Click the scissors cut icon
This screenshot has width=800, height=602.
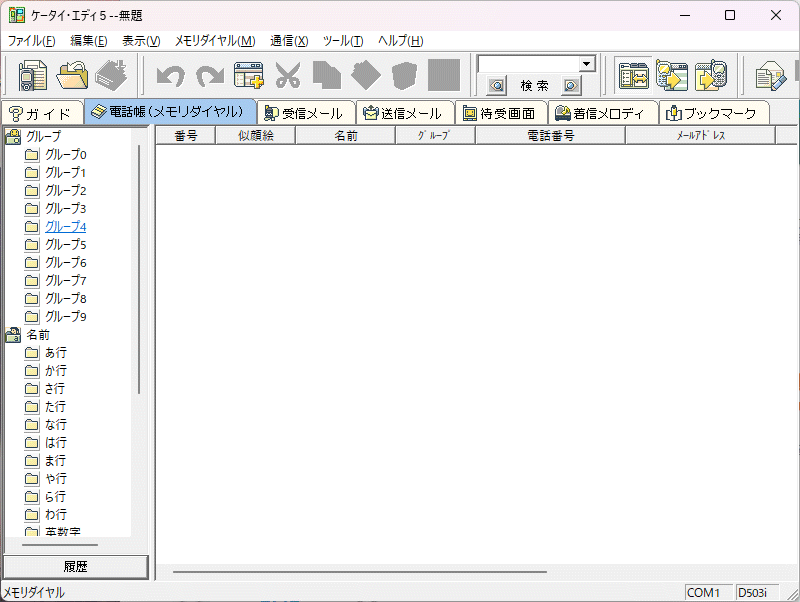click(x=287, y=76)
